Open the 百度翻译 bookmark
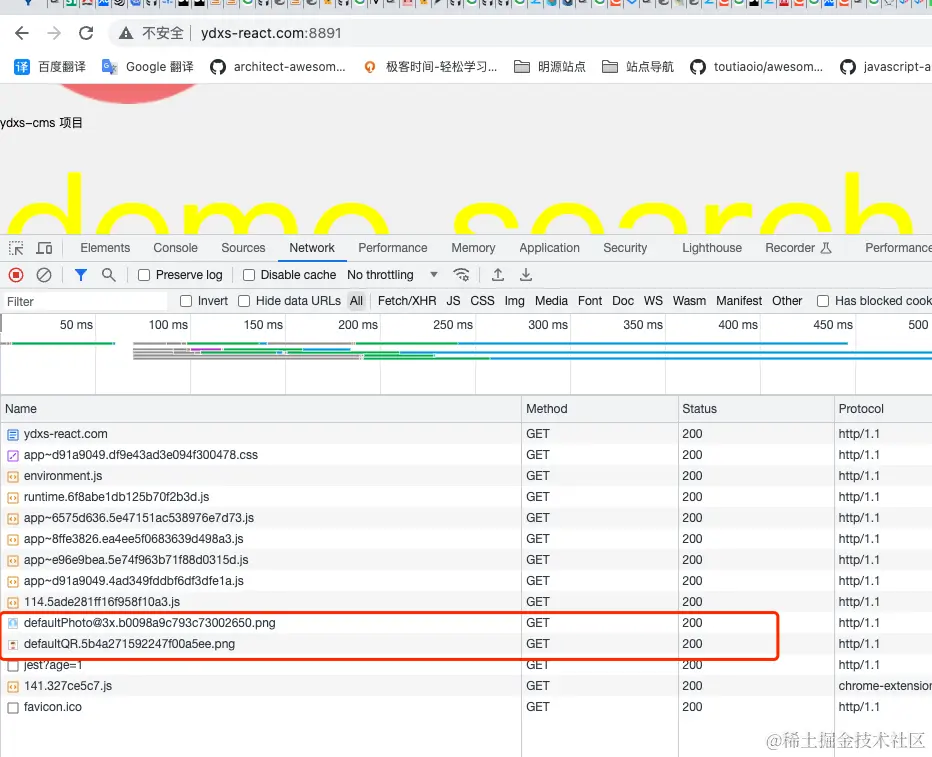932x757 pixels. pos(50,67)
